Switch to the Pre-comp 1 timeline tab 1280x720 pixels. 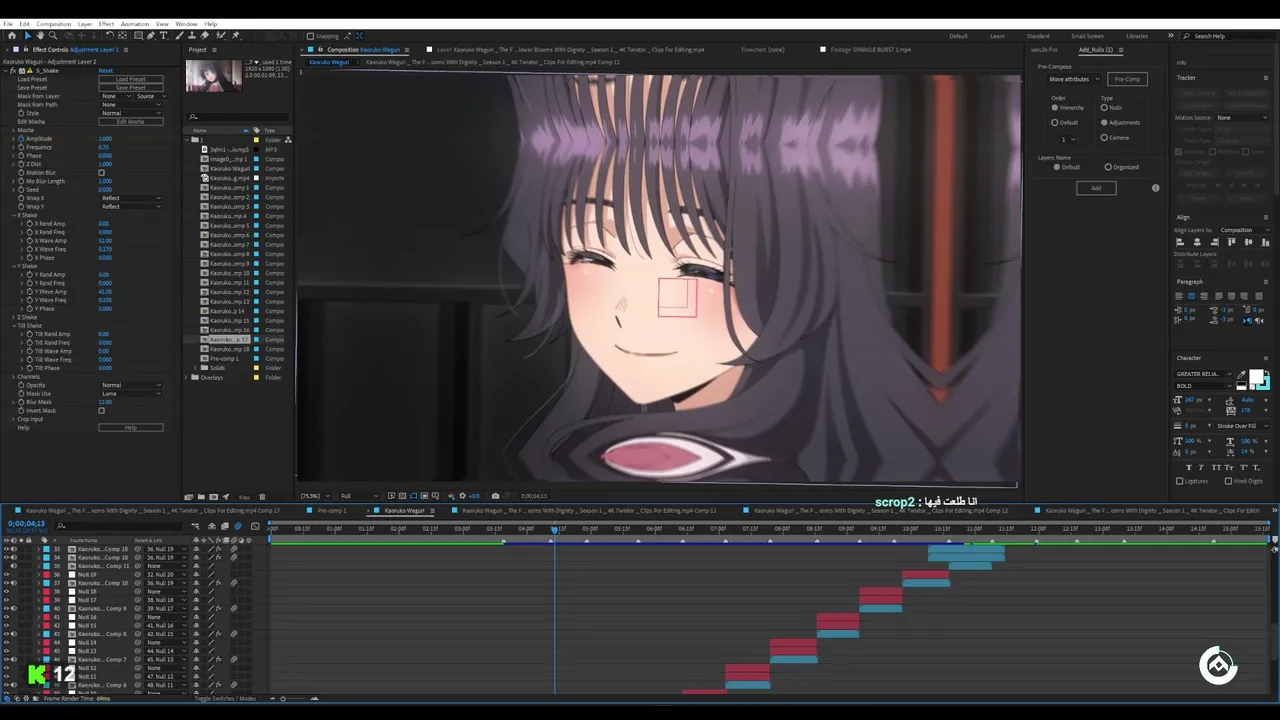[x=331, y=510]
